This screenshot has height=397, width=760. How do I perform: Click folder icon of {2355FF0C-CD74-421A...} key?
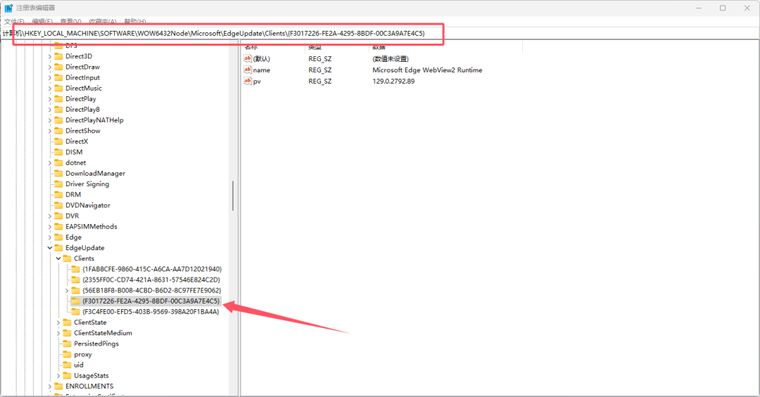[x=76, y=280]
